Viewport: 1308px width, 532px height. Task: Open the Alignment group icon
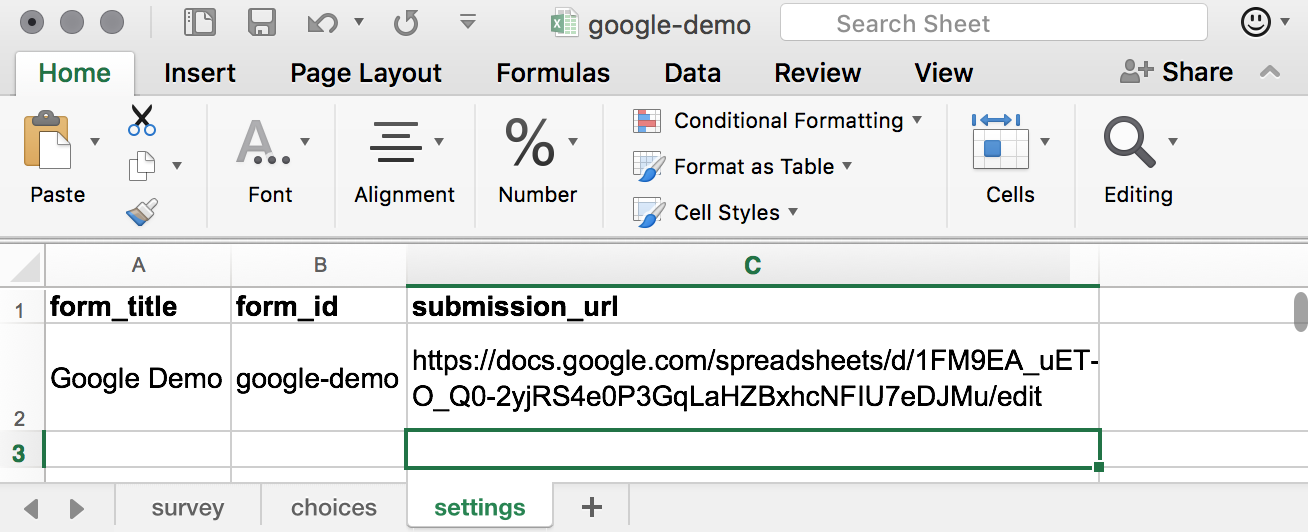(395, 142)
